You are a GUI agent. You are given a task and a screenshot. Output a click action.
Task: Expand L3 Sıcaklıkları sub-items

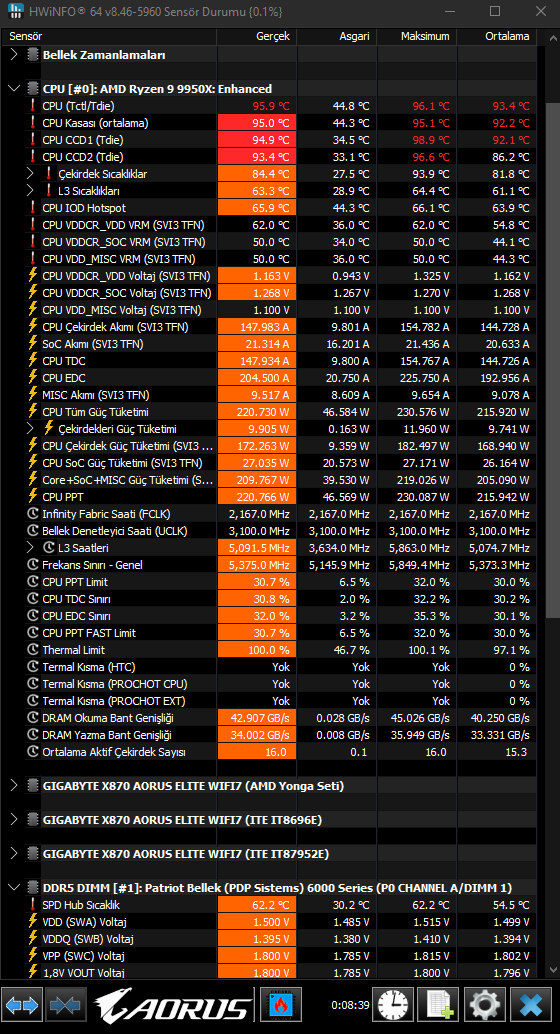(30, 191)
